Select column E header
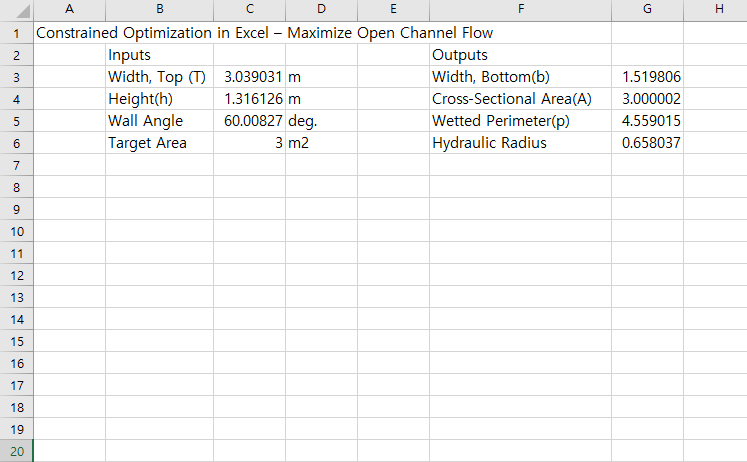Screen dimensions: 747x462 (394, 9)
